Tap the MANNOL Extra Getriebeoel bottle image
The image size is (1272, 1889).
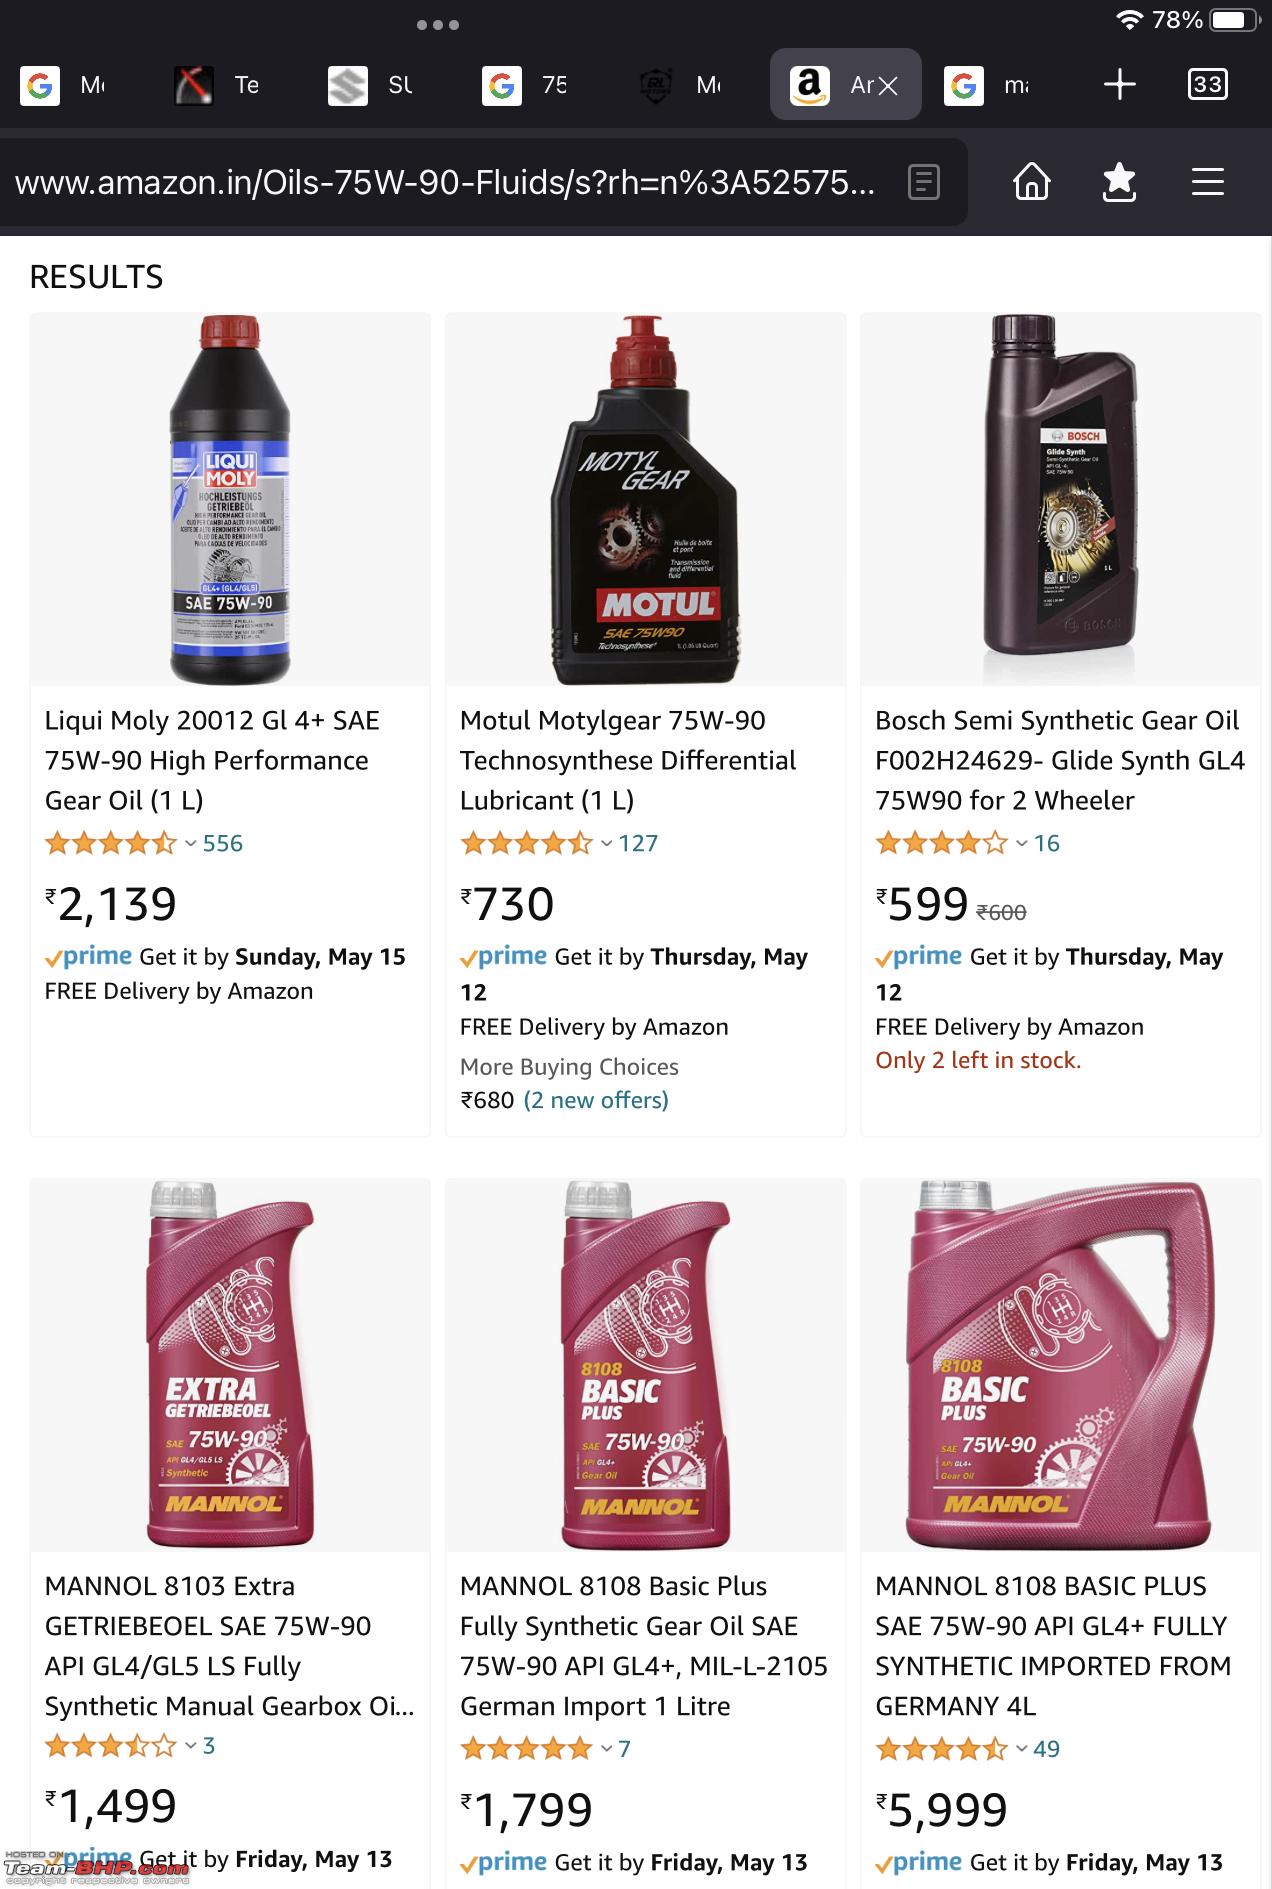tap(230, 1364)
